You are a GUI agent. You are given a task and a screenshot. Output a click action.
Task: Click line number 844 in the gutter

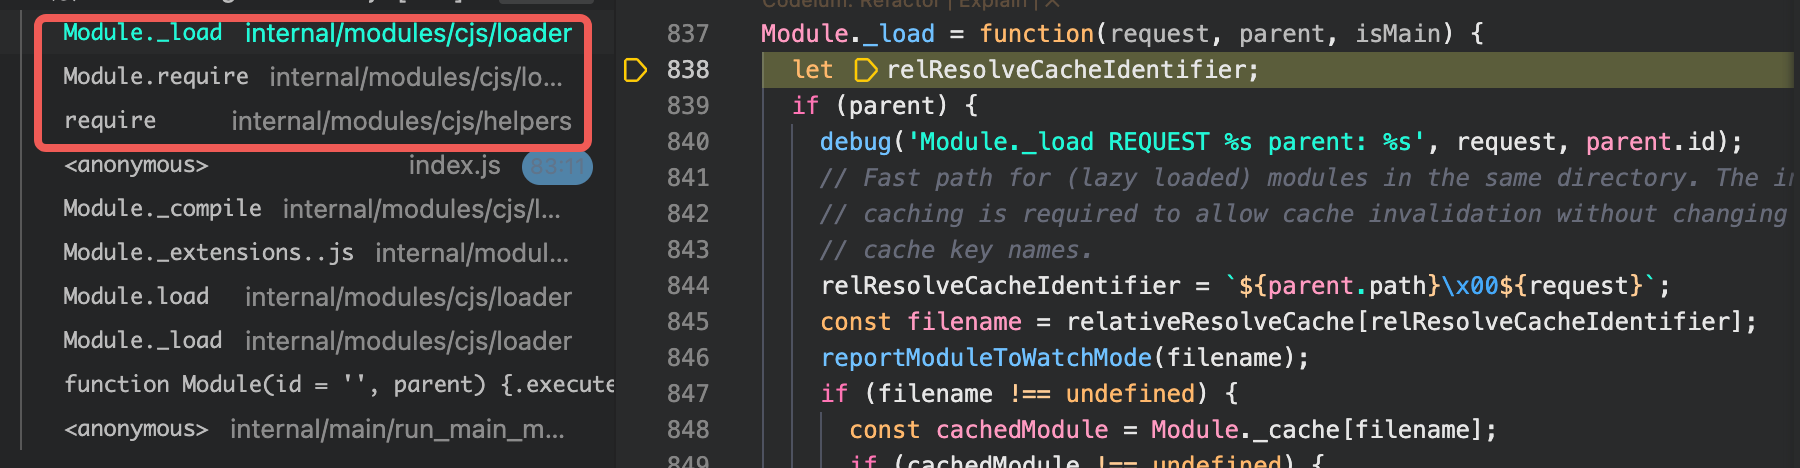[x=688, y=286]
